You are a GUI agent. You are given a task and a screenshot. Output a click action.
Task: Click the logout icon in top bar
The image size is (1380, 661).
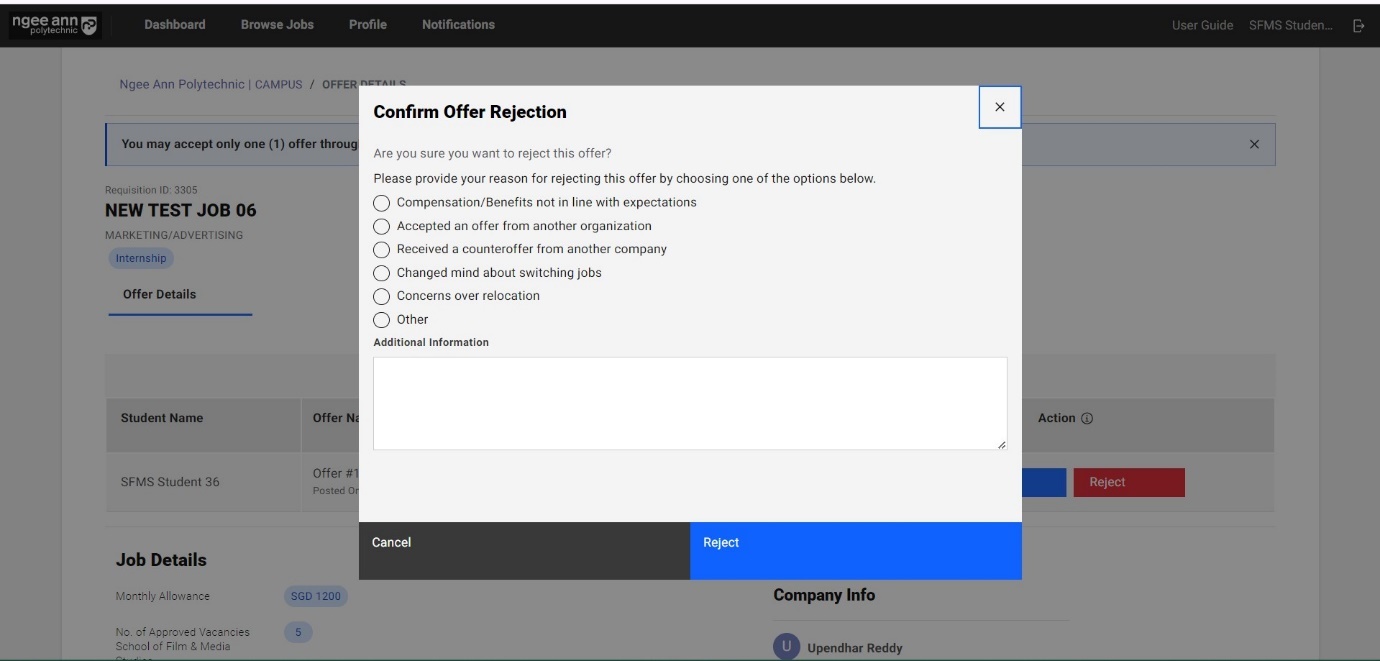[1358, 26]
